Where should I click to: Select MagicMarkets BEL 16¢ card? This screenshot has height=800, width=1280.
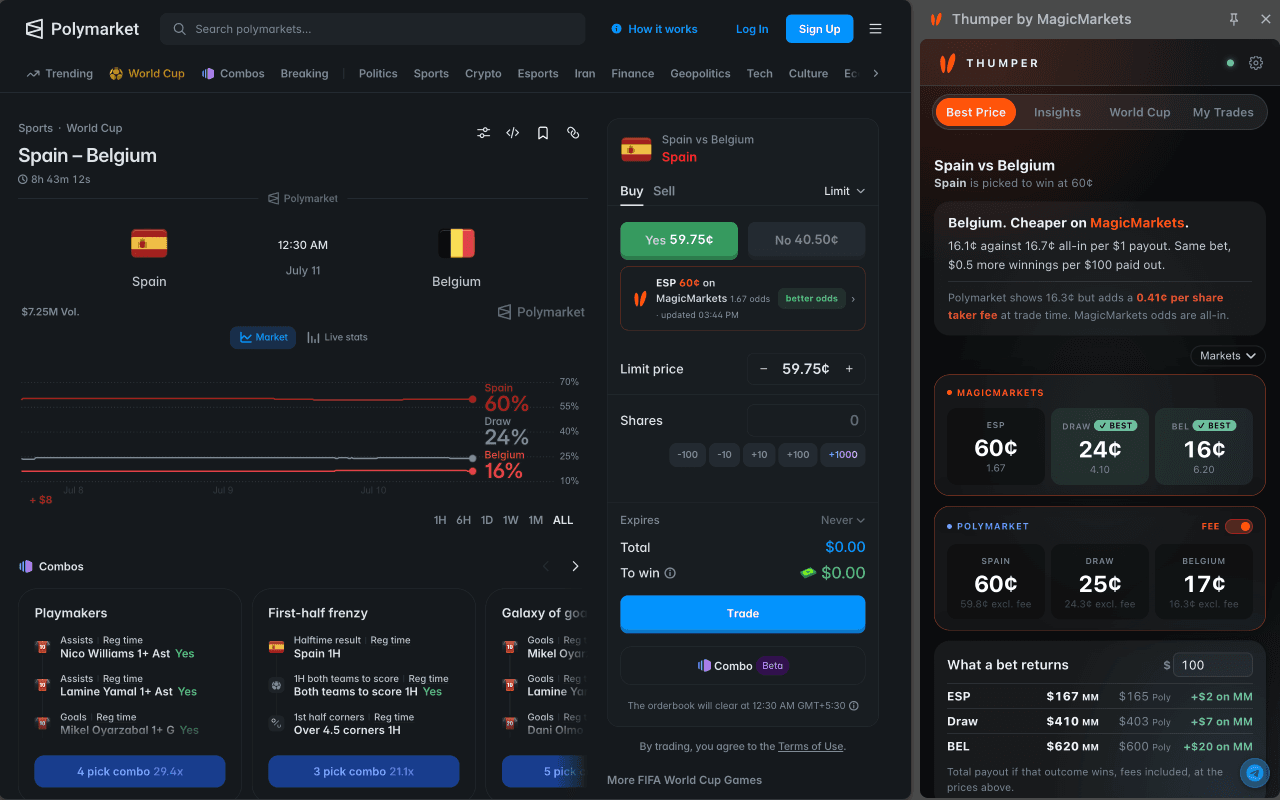[x=1204, y=446]
